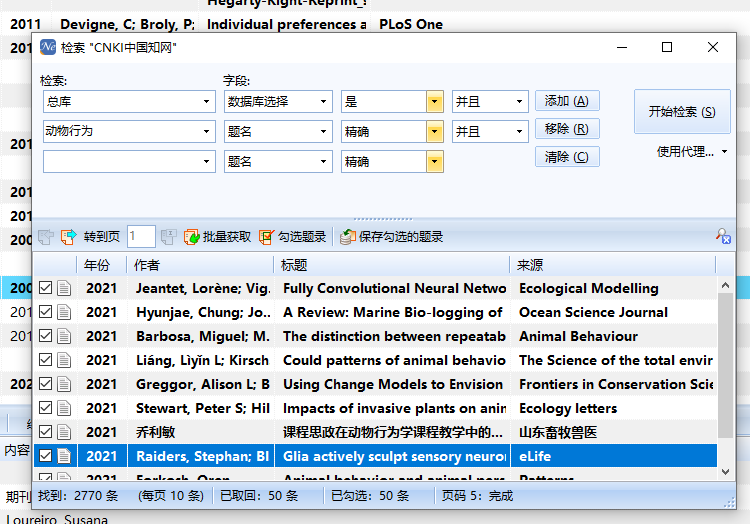Open first row 并且 operator dropdown

coord(519,101)
